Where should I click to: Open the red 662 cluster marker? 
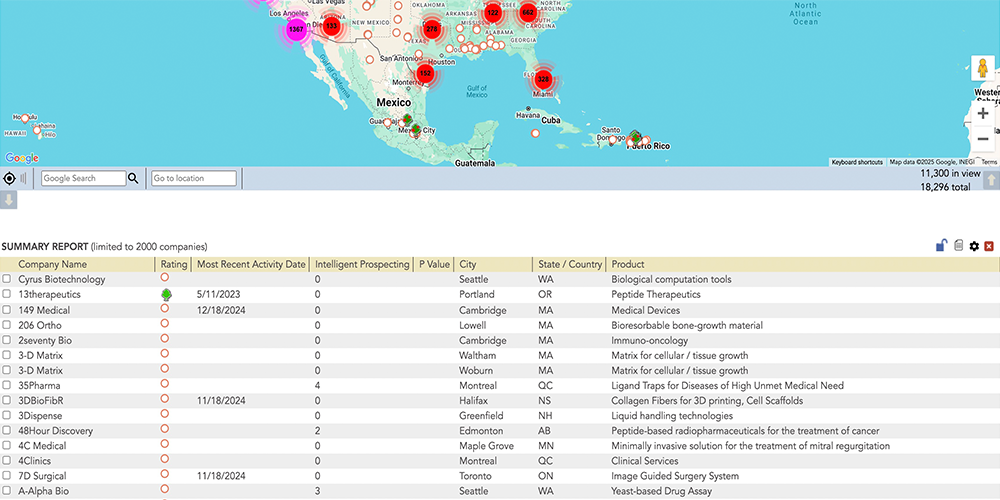(x=528, y=12)
